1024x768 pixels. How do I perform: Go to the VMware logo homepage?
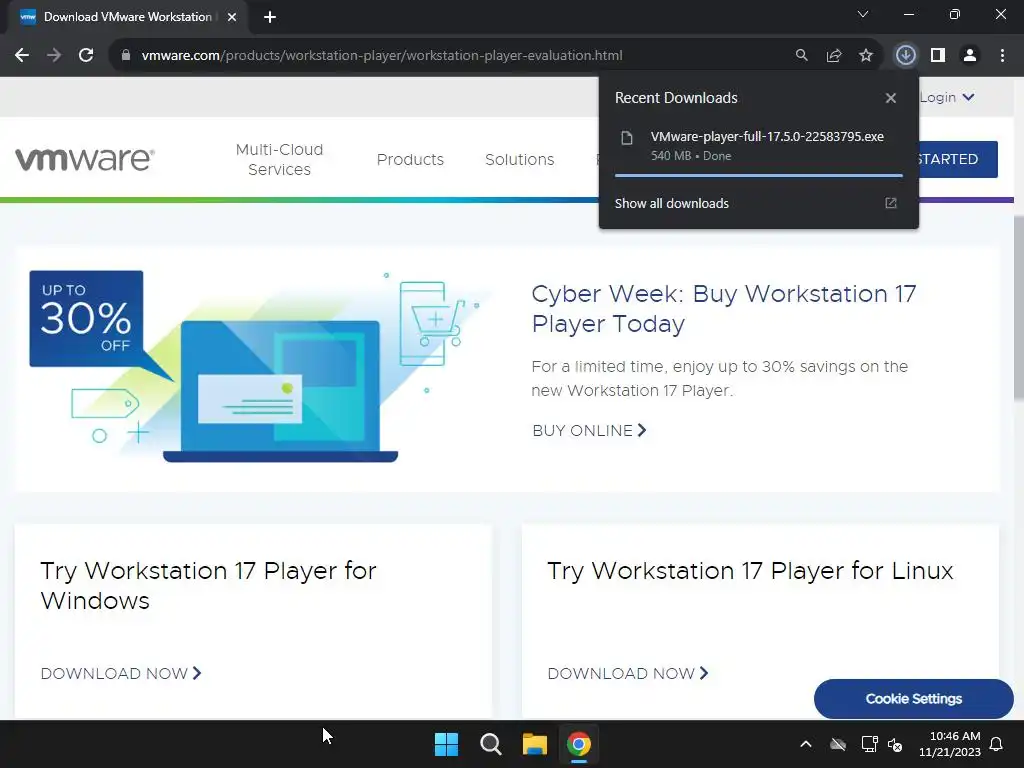tap(85, 159)
